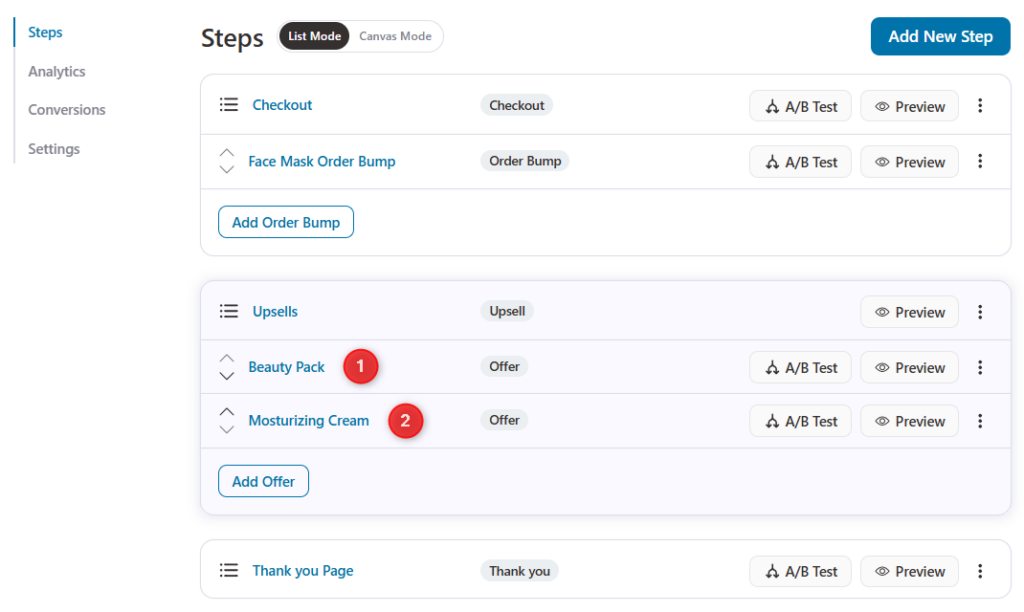
Task: Click the Order Bump type badge
Action: [x=525, y=161]
